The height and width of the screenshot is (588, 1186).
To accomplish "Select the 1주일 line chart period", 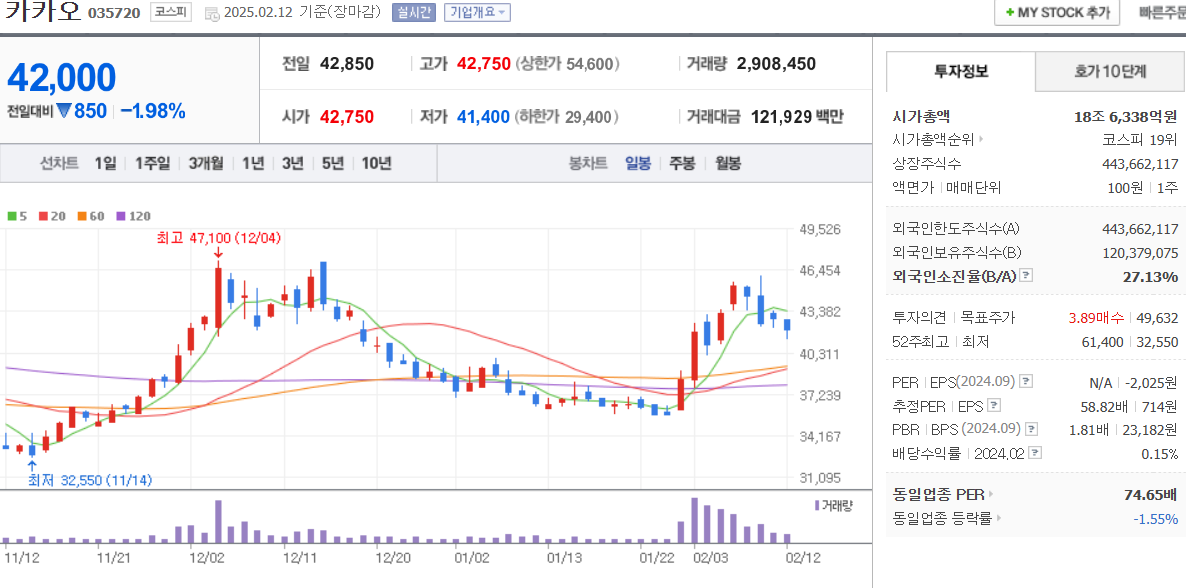I will (152, 163).
